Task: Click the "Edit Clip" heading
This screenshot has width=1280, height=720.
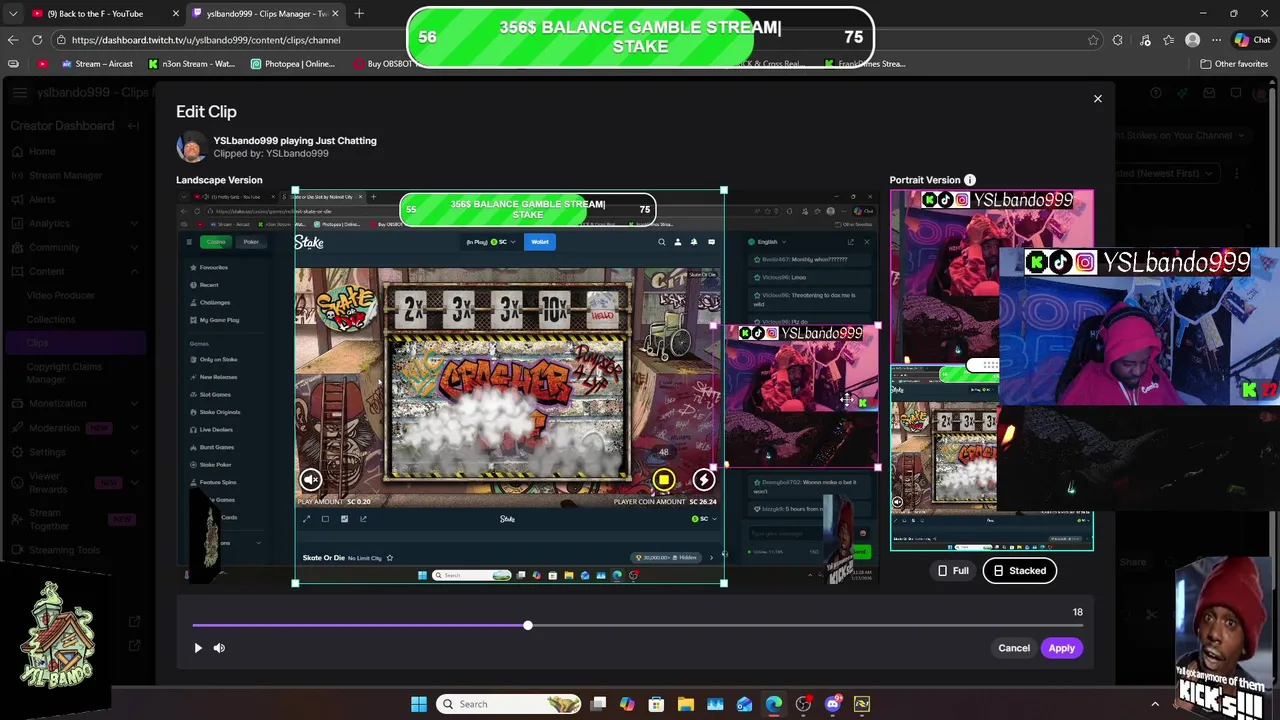Action: 206,112
